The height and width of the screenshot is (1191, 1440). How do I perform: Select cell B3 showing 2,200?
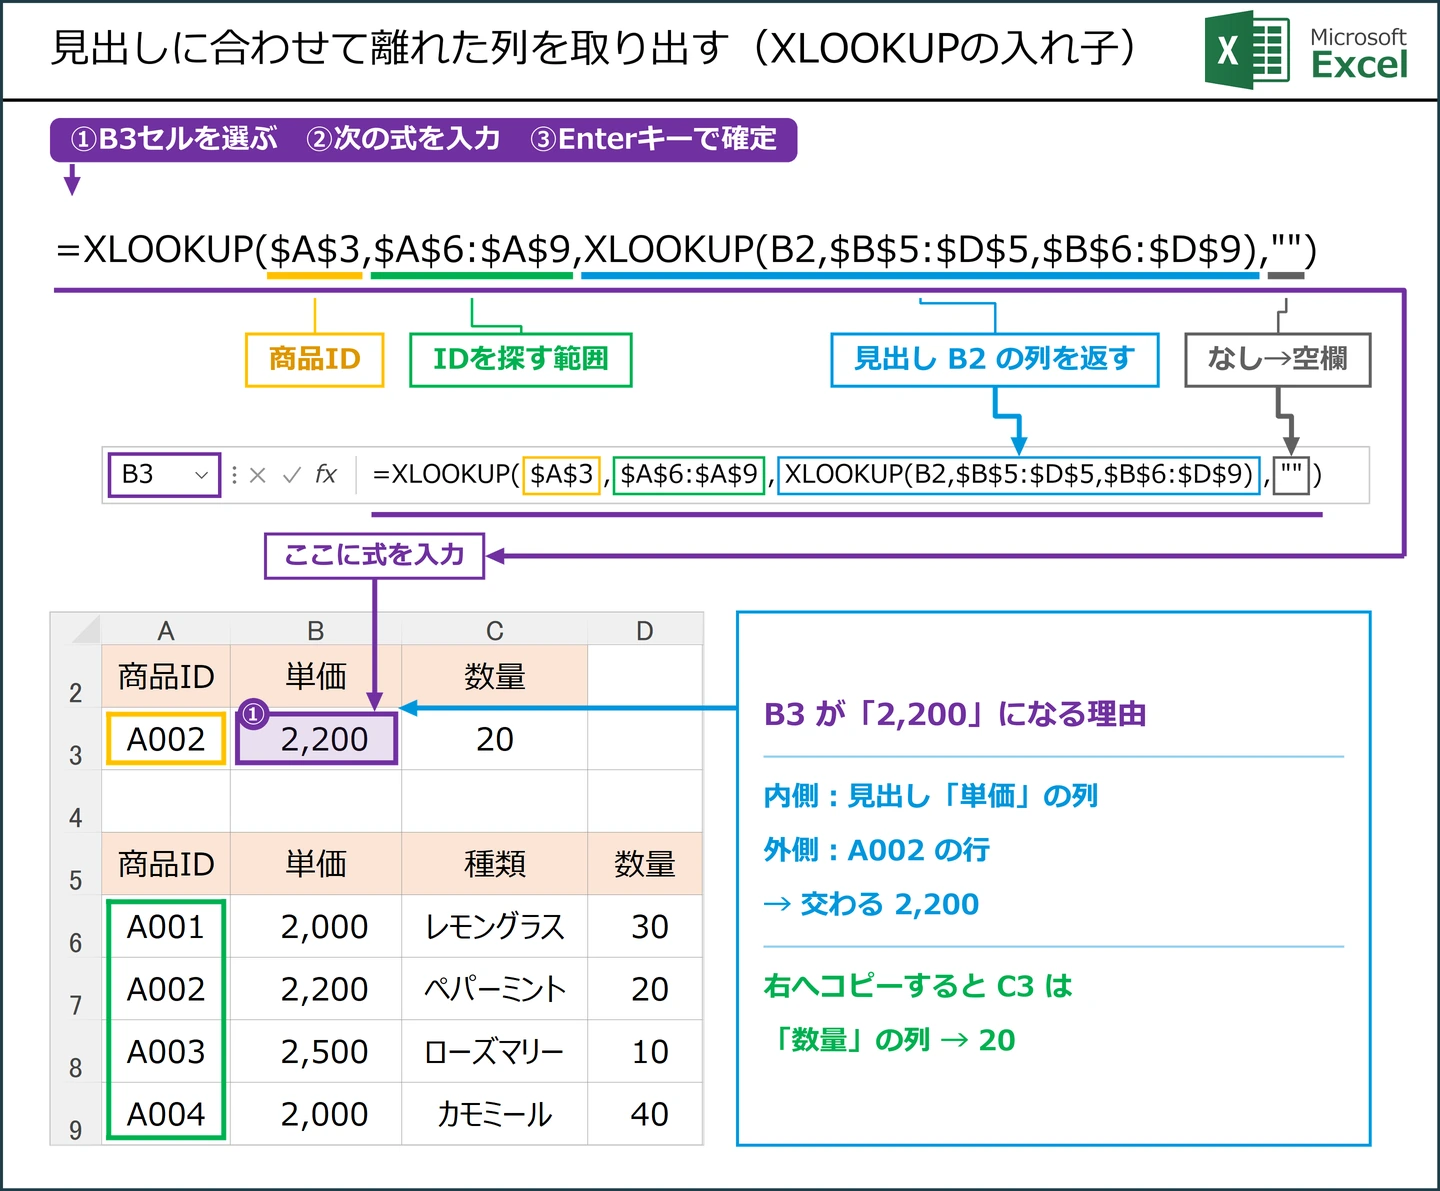tap(316, 739)
